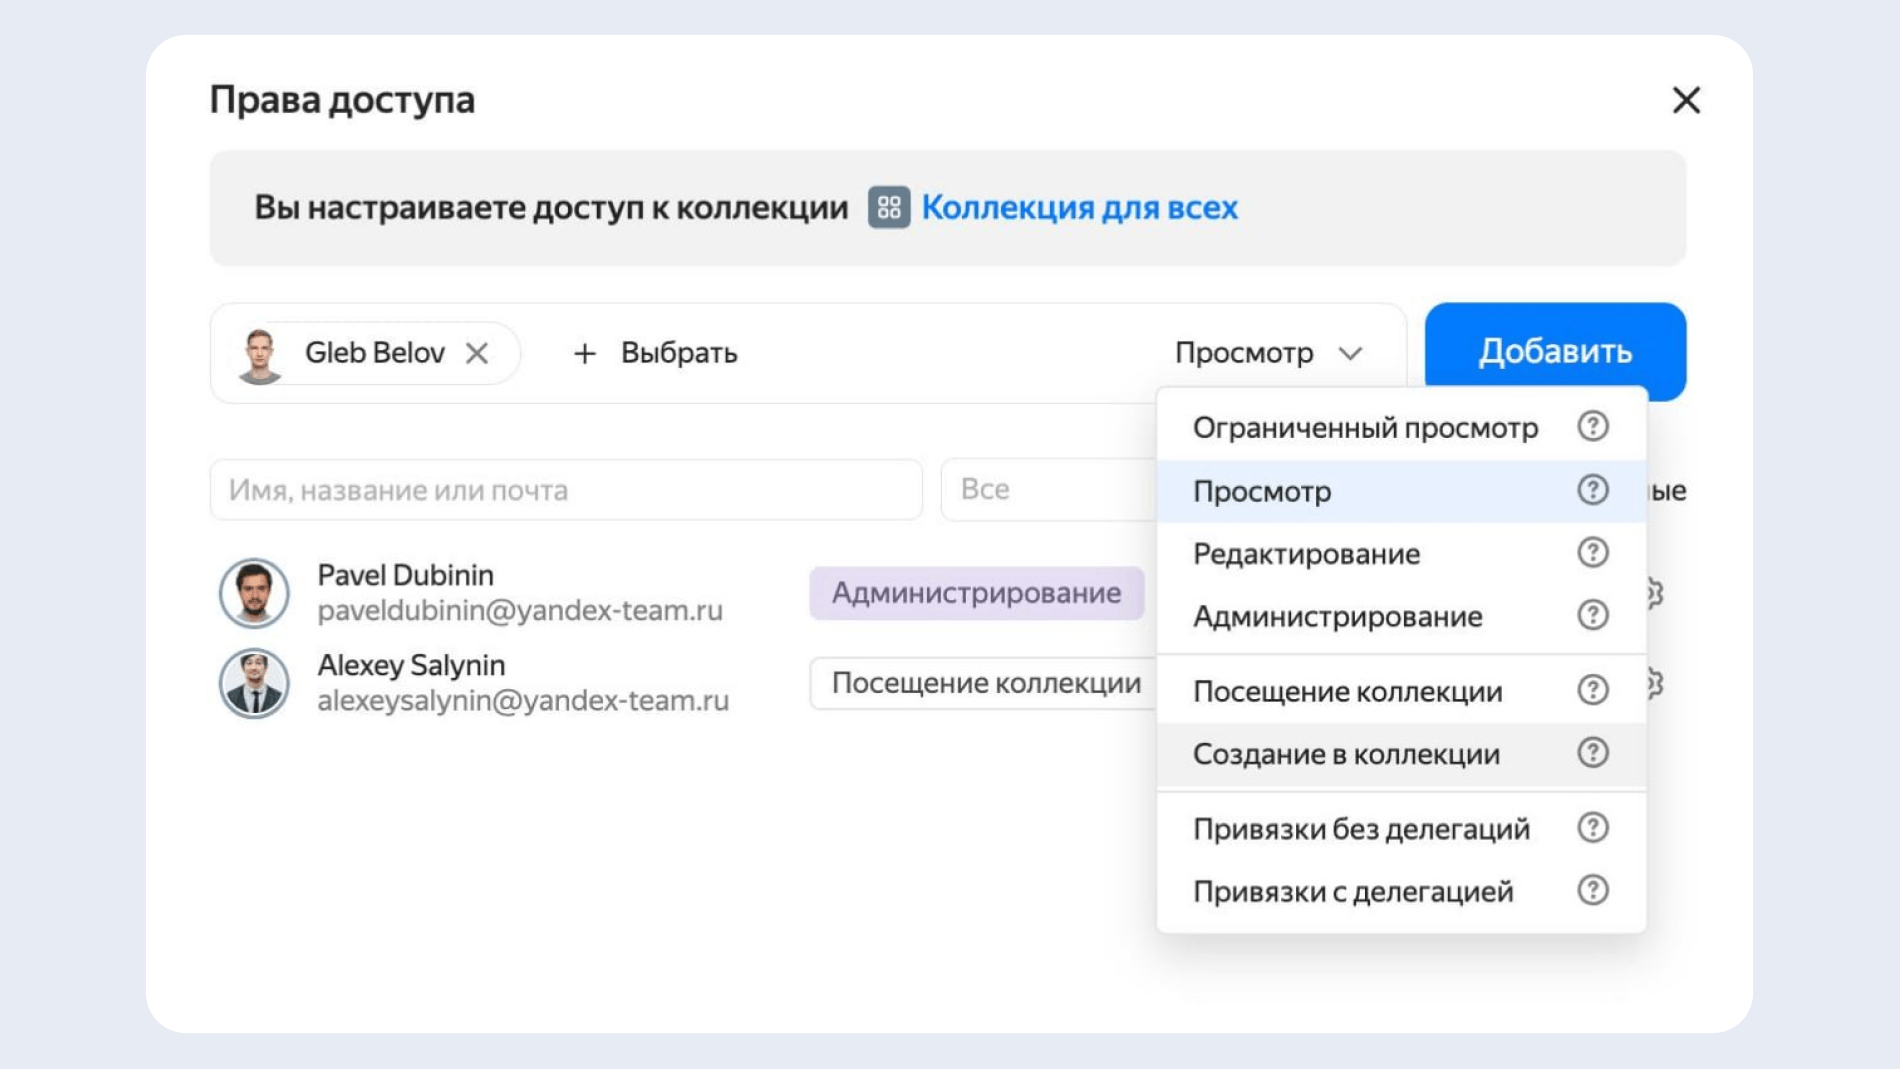Viewport: 1900px width, 1069px height.
Task: Open the Все filter dropdown
Action: coord(1048,490)
